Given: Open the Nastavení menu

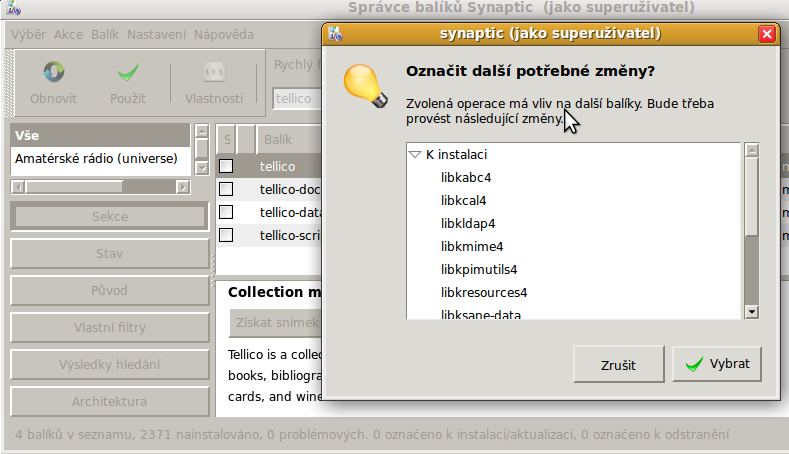Looking at the screenshot, I should (x=156, y=35).
